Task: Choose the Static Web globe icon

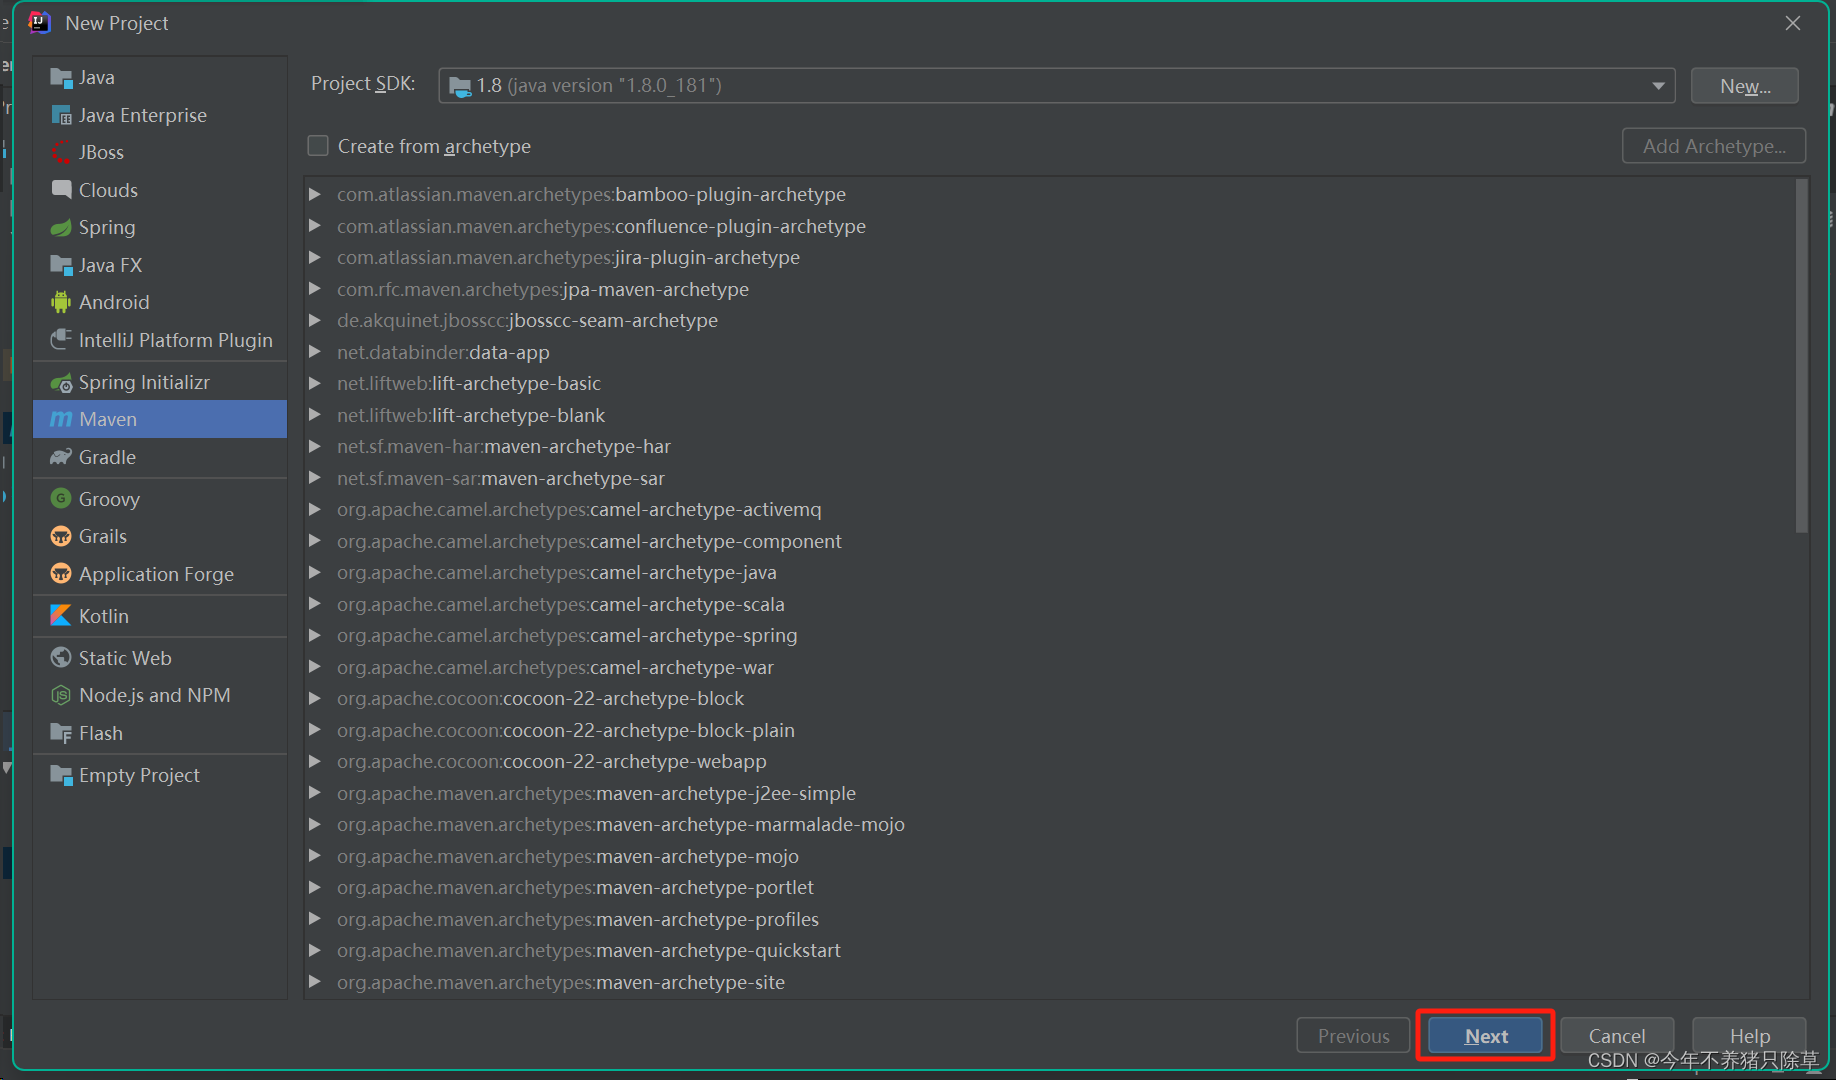Action: (61, 658)
